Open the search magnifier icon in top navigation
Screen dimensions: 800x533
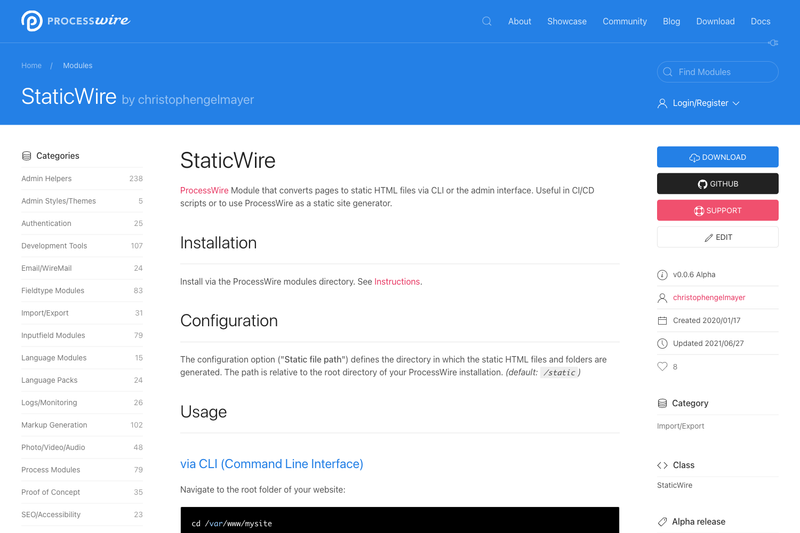(487, 21)
